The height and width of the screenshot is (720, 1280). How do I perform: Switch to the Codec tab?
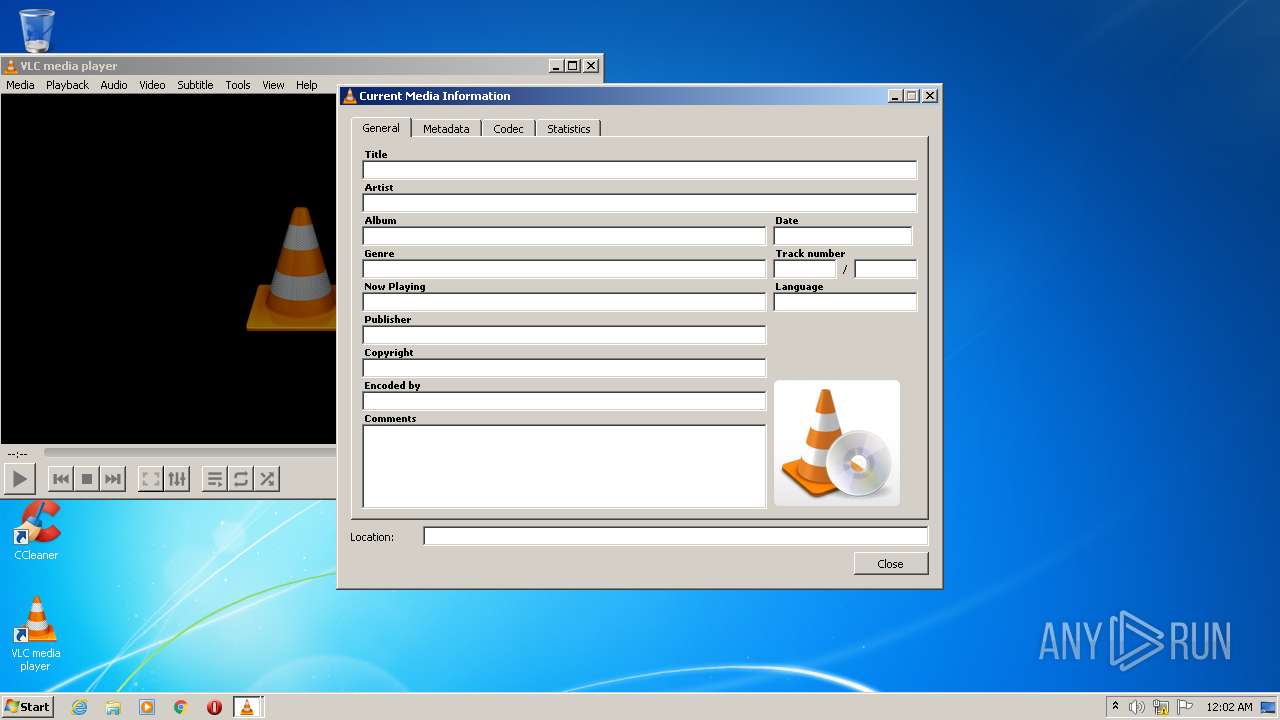[508, 129]
